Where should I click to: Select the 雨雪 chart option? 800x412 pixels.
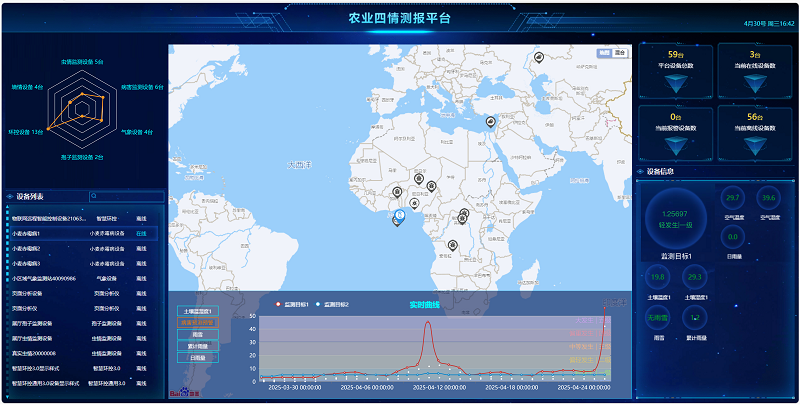pos(197,334)
